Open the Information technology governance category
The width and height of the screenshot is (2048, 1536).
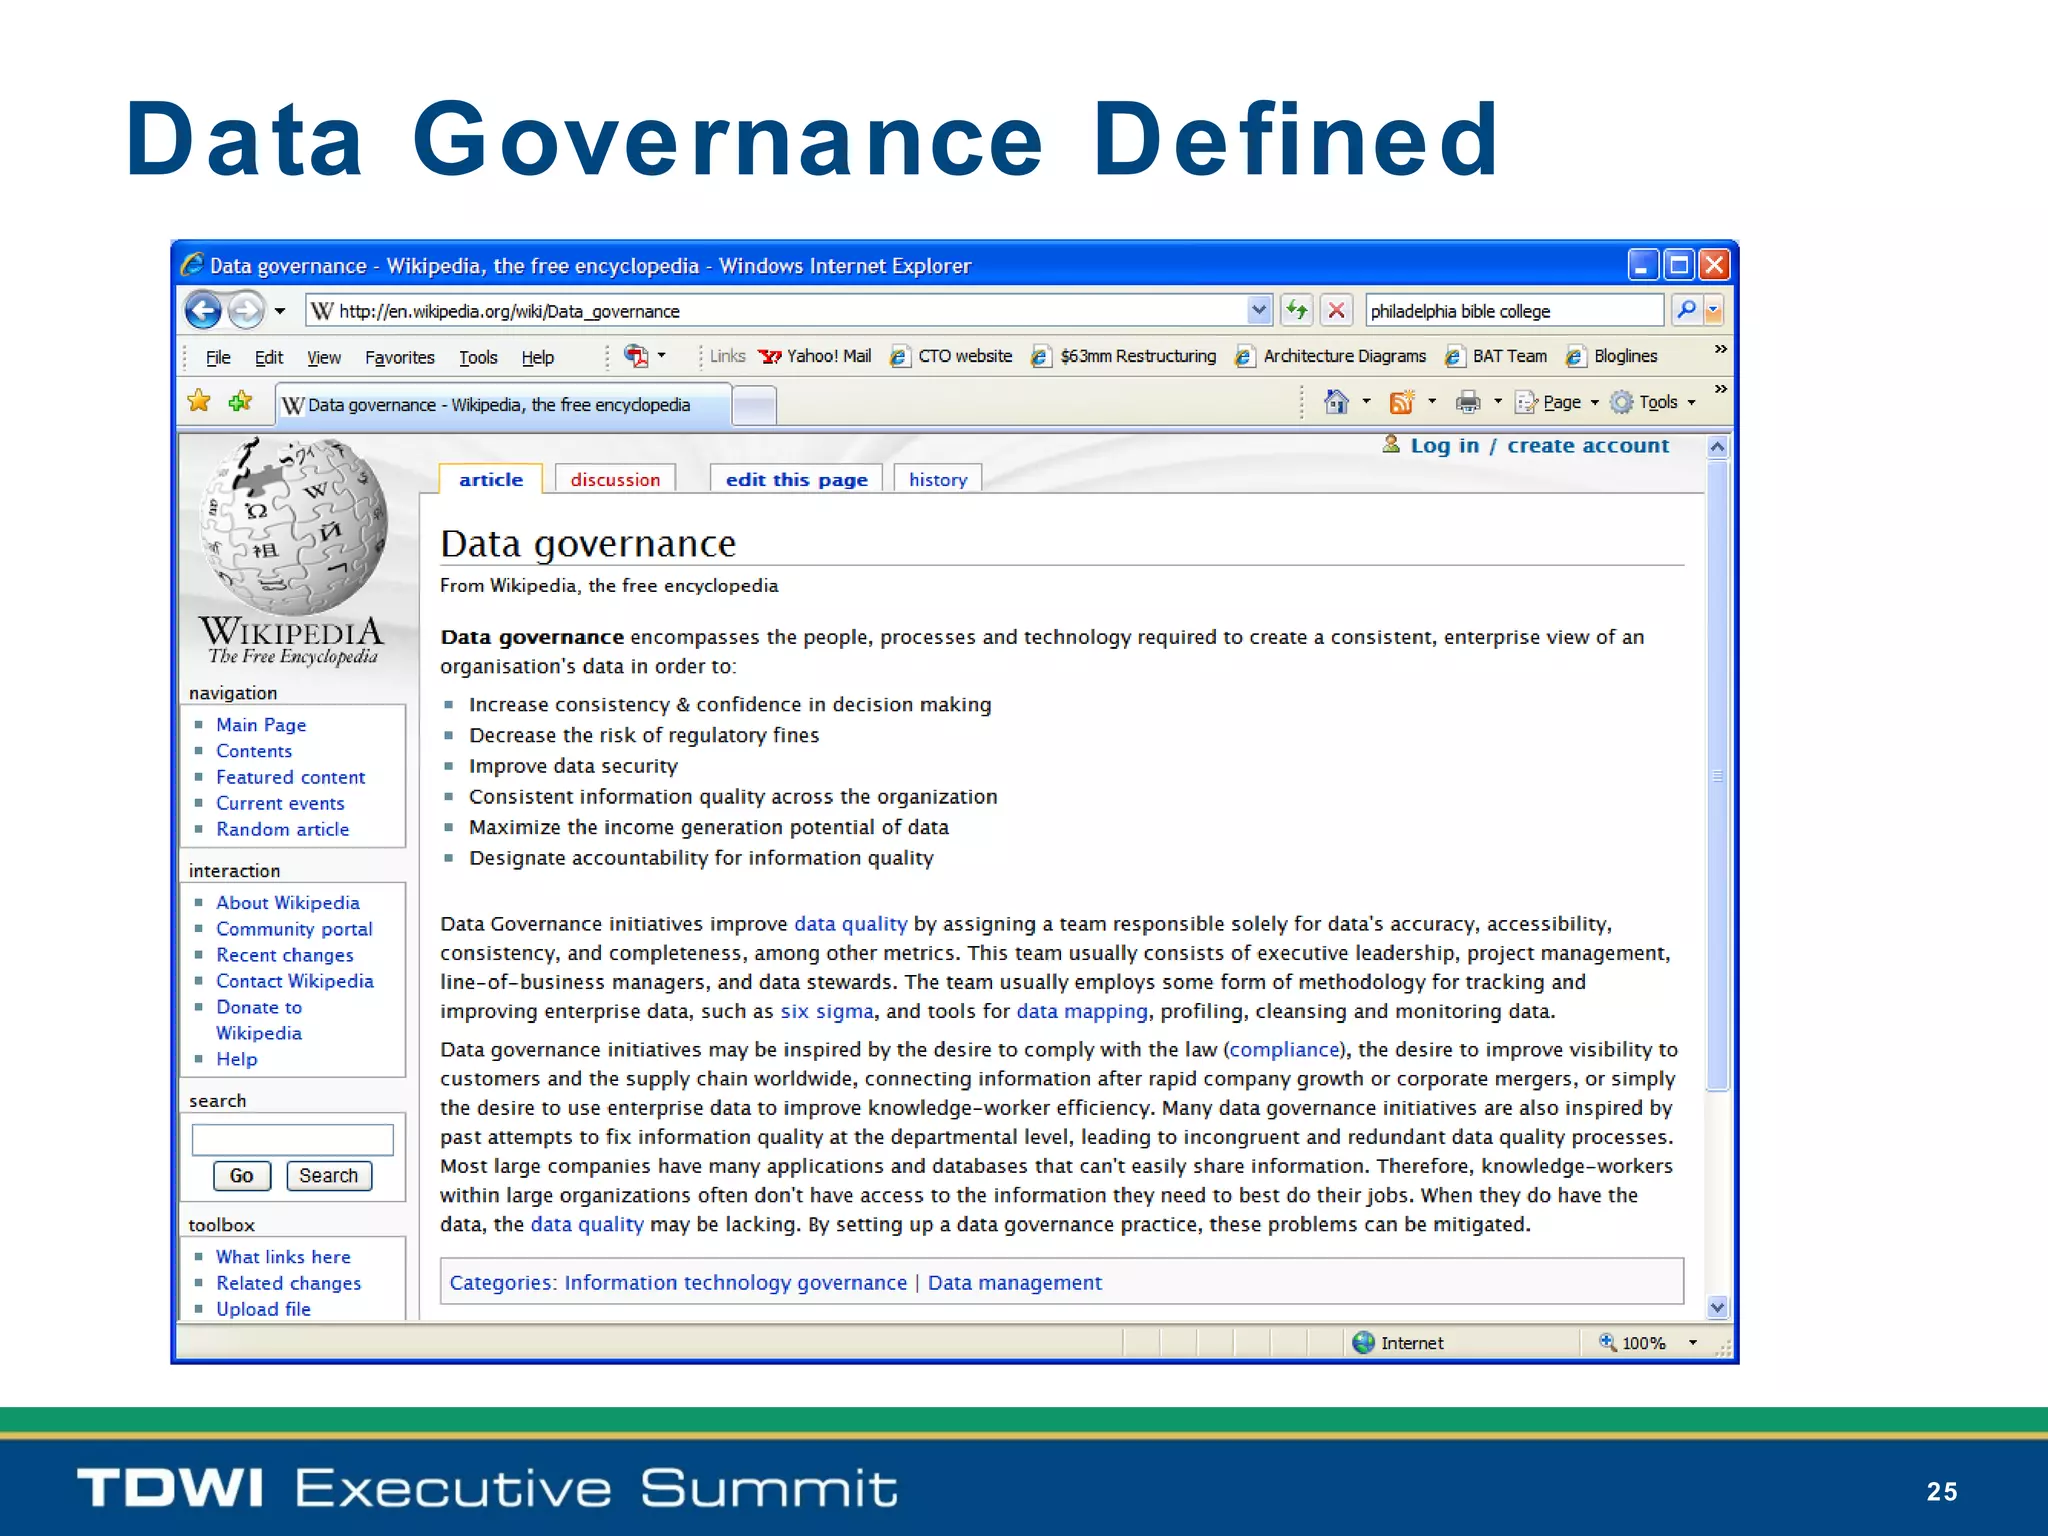[x=735, y=1283]
